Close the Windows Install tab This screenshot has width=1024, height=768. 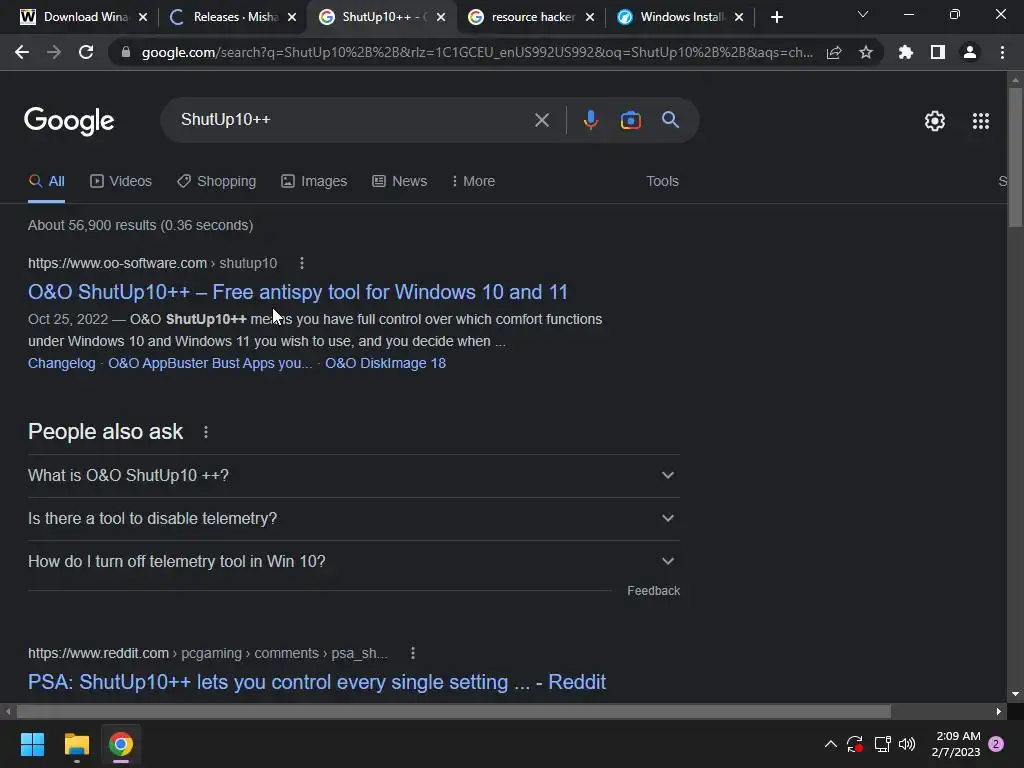(739, 17)
